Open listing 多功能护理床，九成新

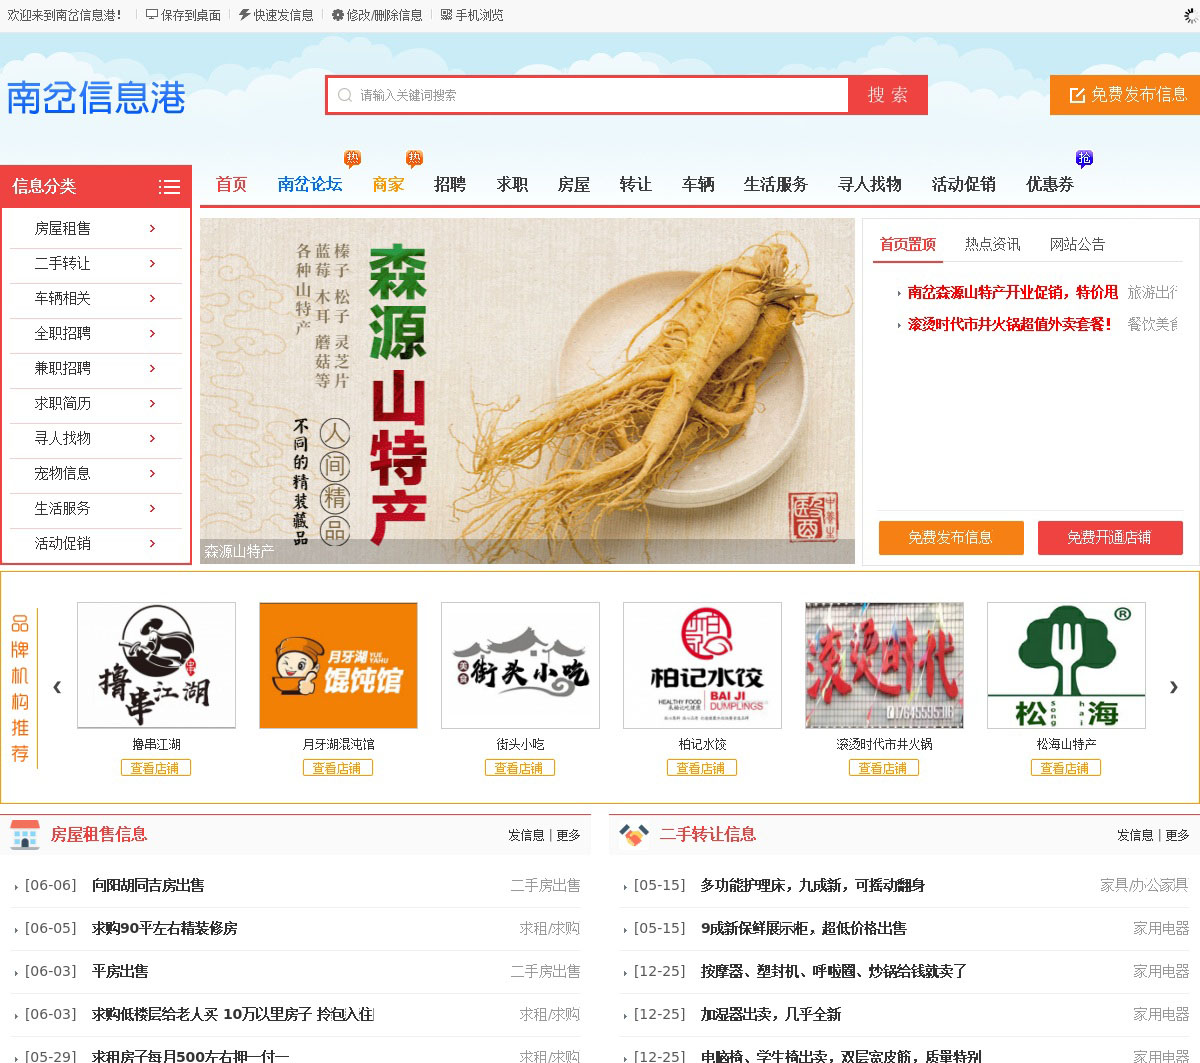pos(813,886)
